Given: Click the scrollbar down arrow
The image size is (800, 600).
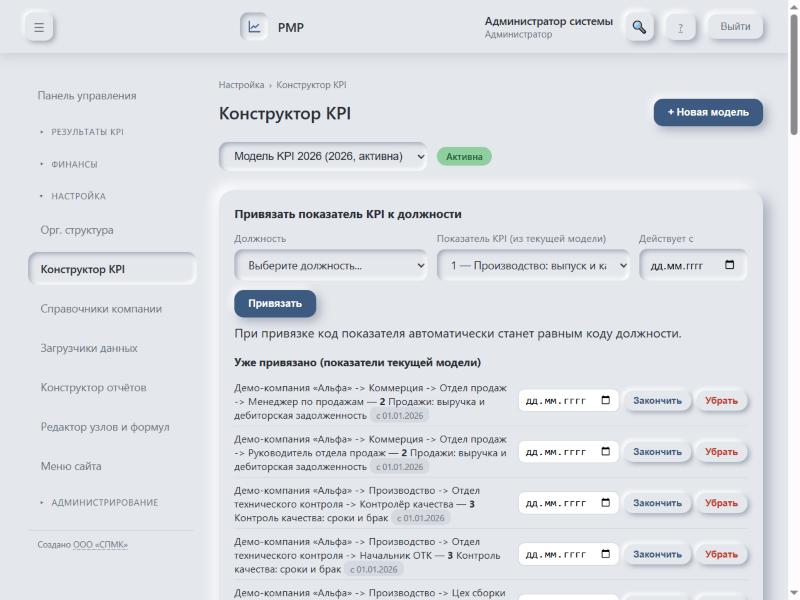Looking at the screenshot, I should click(794, 594).
